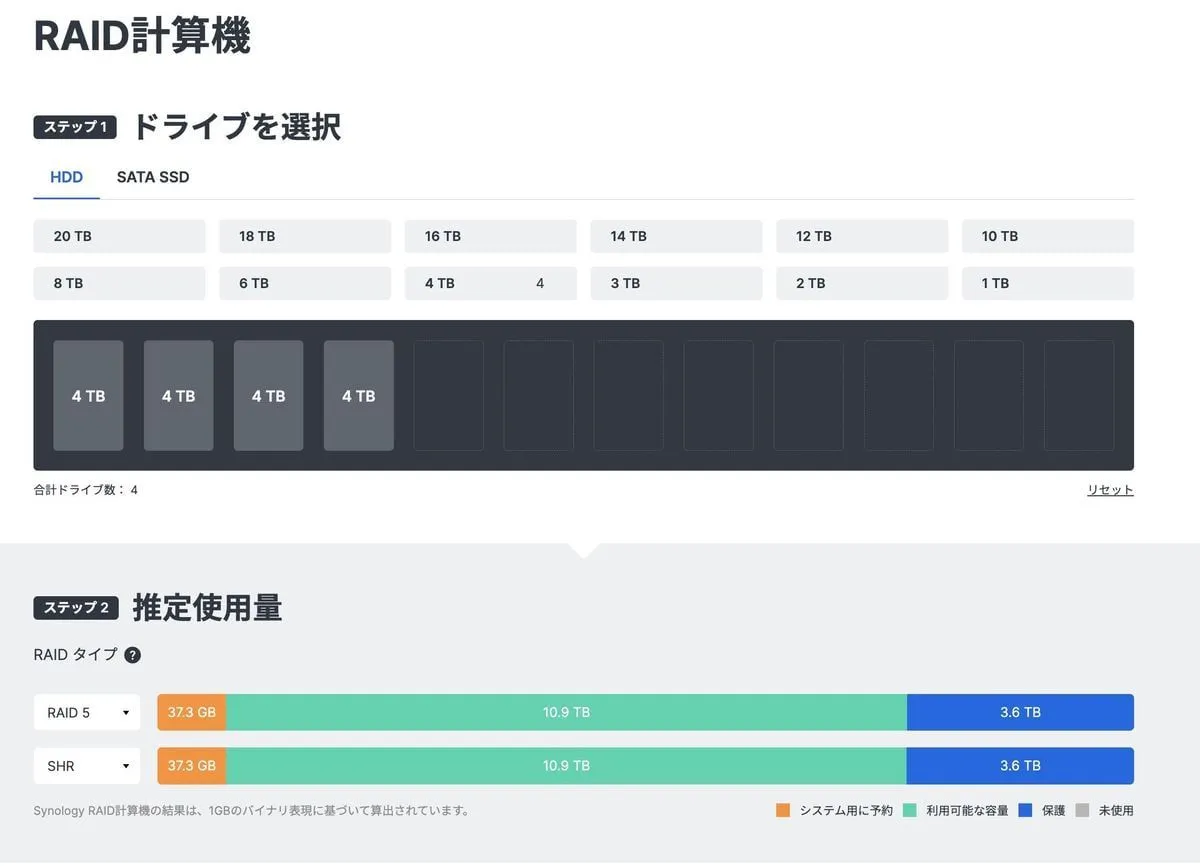The image size is (1200, 866).
Task: Select the HDD tab
Action: click(x=66, y=177)
